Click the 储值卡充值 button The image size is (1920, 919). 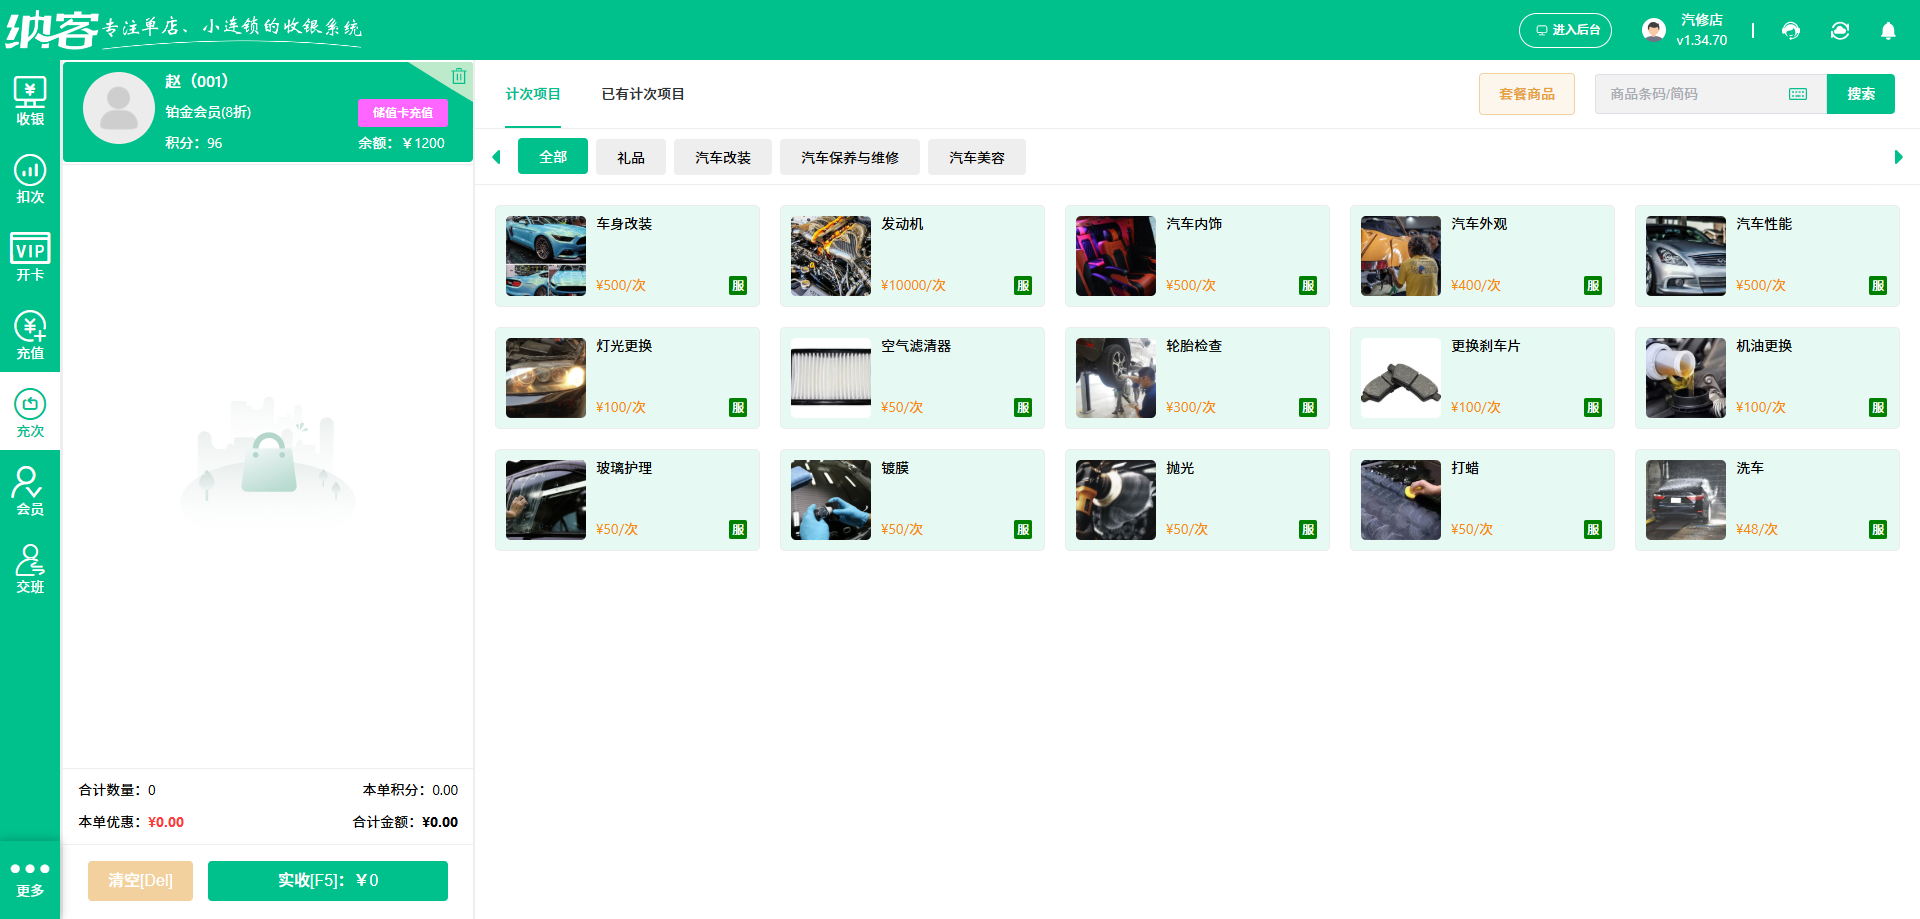coord(403,113)
